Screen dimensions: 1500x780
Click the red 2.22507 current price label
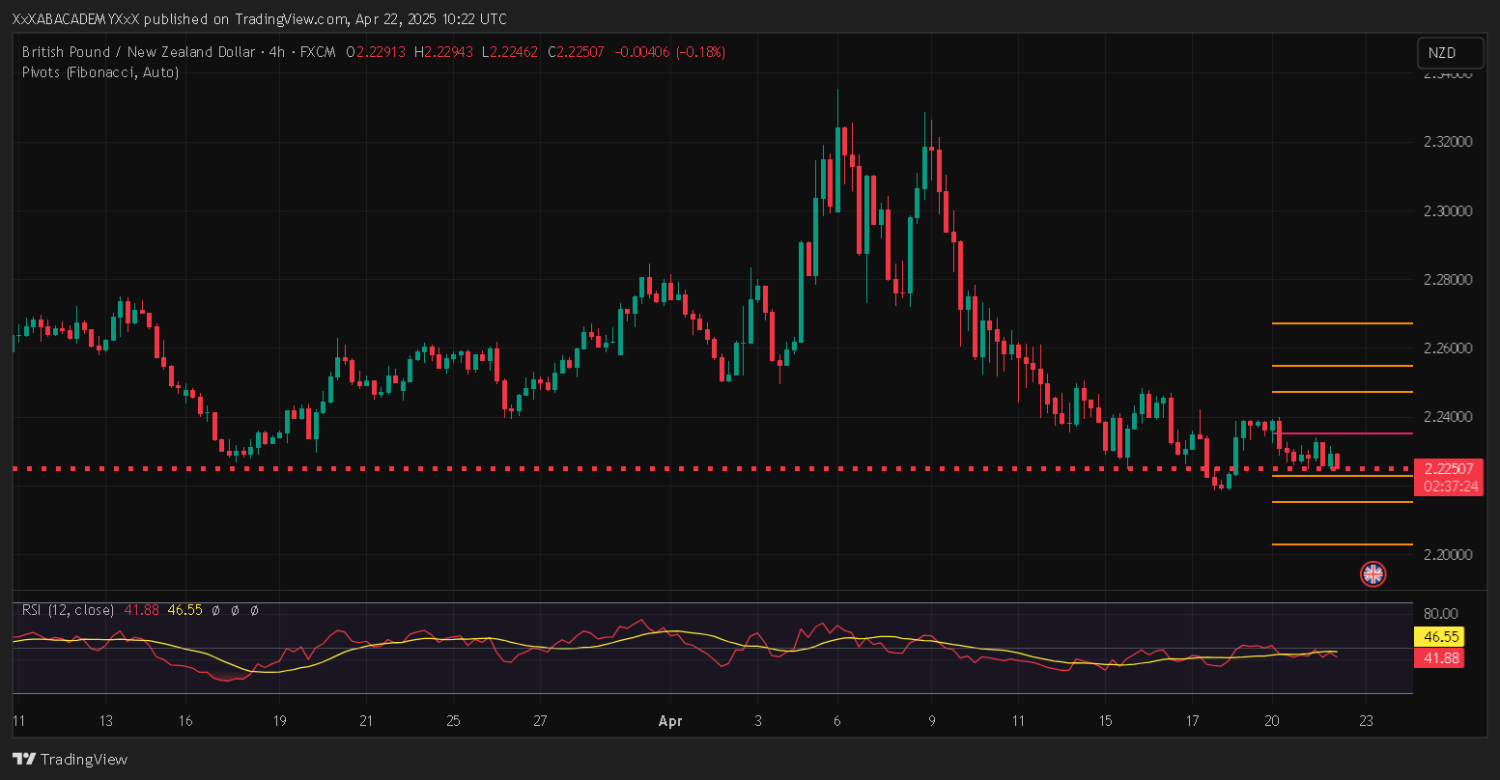click(1442, 469)
